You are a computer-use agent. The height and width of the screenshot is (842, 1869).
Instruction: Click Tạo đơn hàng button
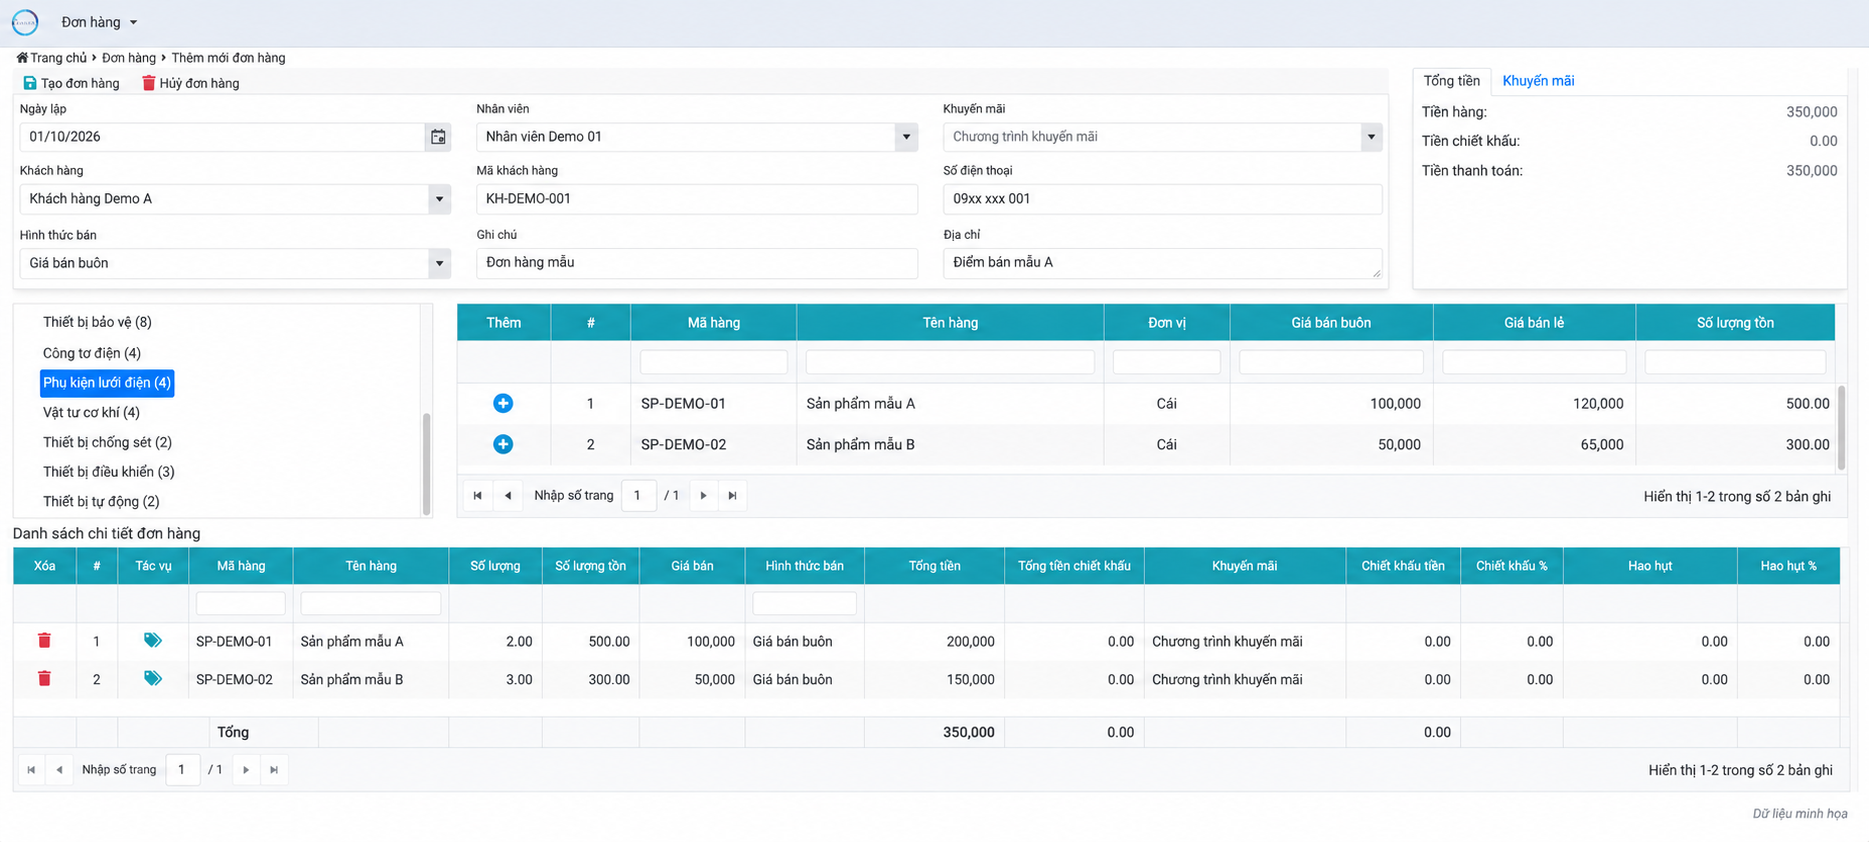pos(71,83)
